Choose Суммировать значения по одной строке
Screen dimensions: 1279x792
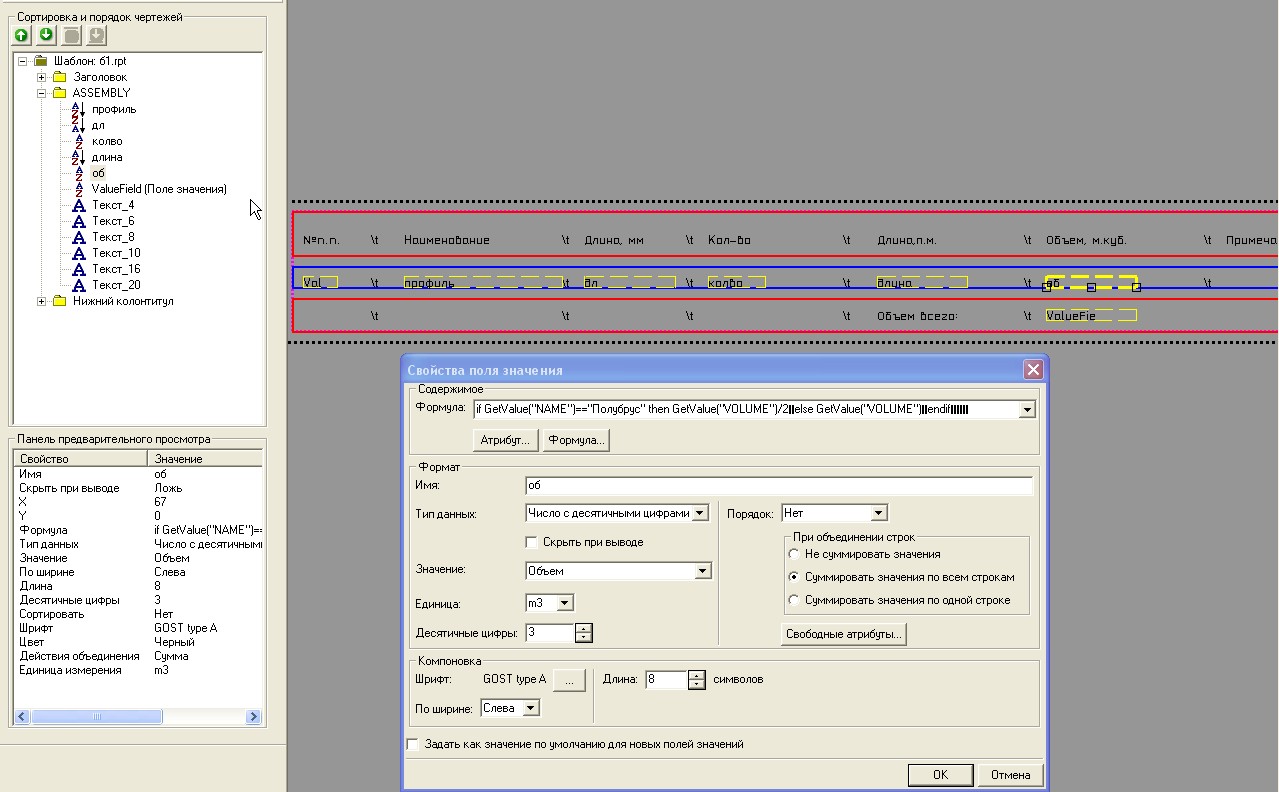coord(794,600)
